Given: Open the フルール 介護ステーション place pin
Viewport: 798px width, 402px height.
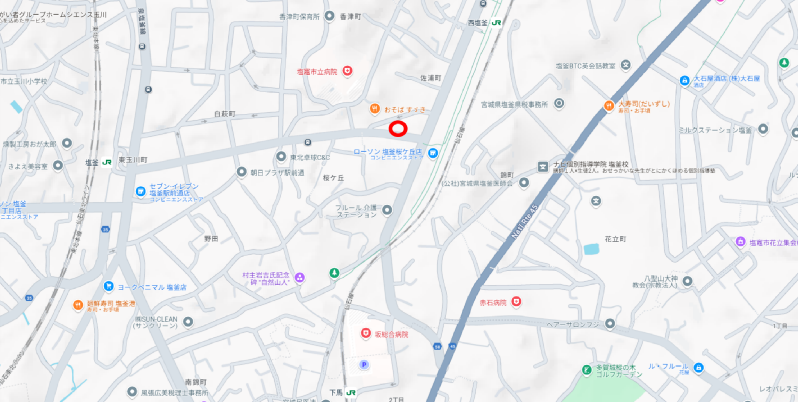Looking at the screenshot, I should click(387, 210).
